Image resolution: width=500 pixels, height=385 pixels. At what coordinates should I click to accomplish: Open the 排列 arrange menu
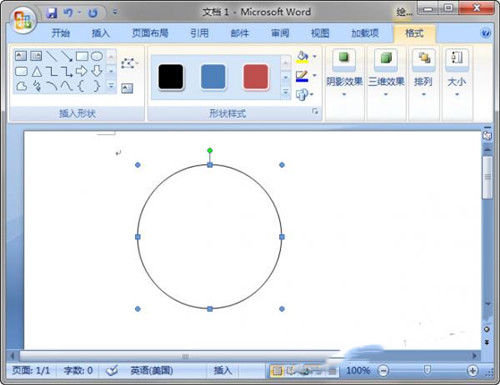pyautogui.click(x=423, y=73)
